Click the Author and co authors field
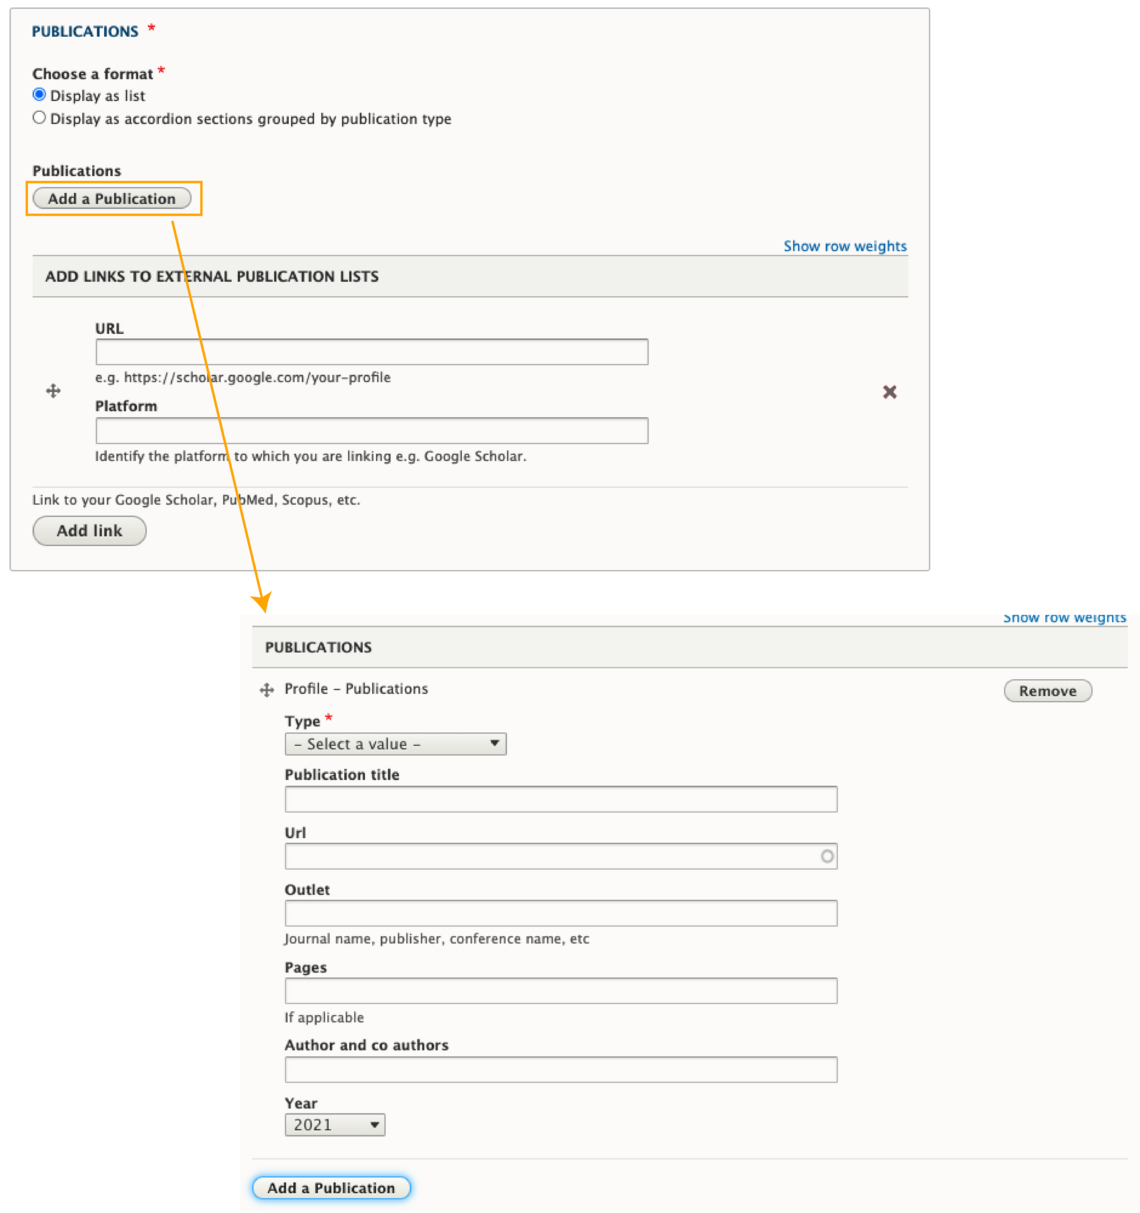This screenshot has width=1140, height=1213. point(560,1069)
